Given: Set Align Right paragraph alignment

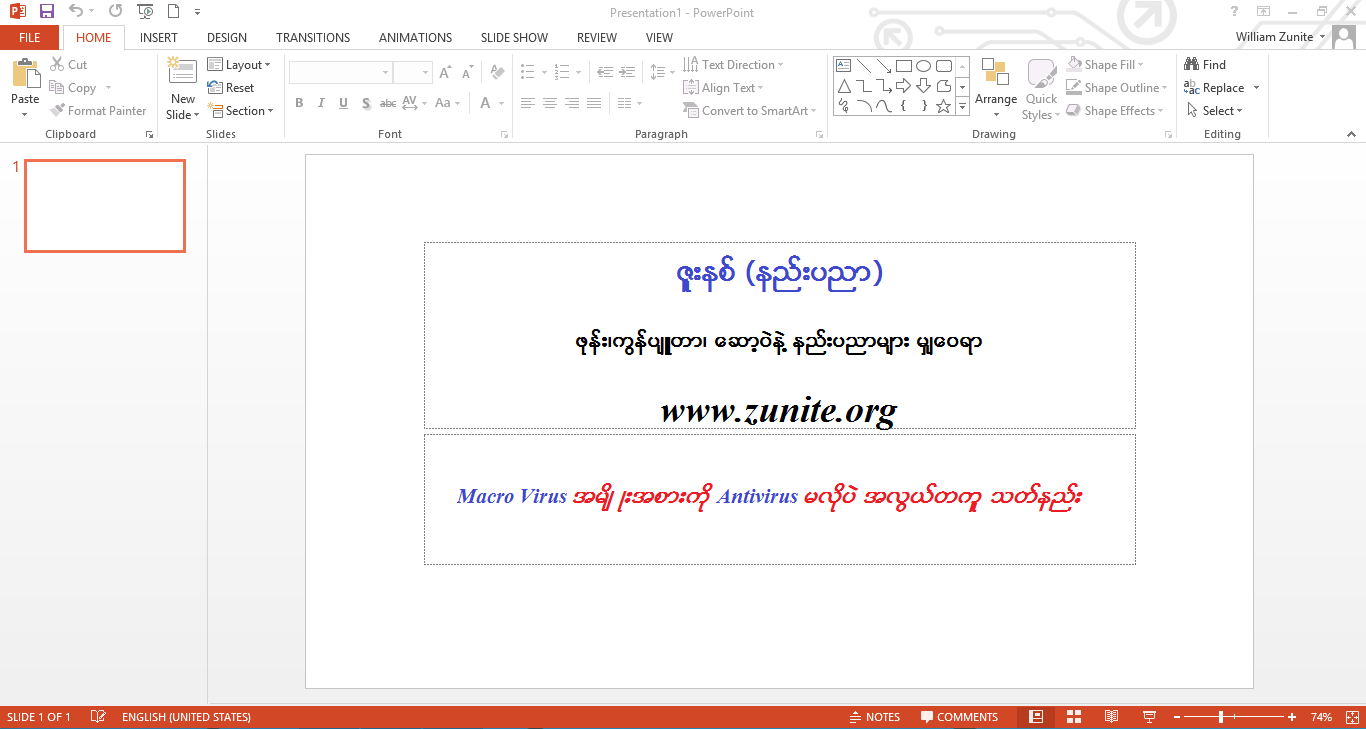Looking at the screenshot, I should click(x=572, y=103).
